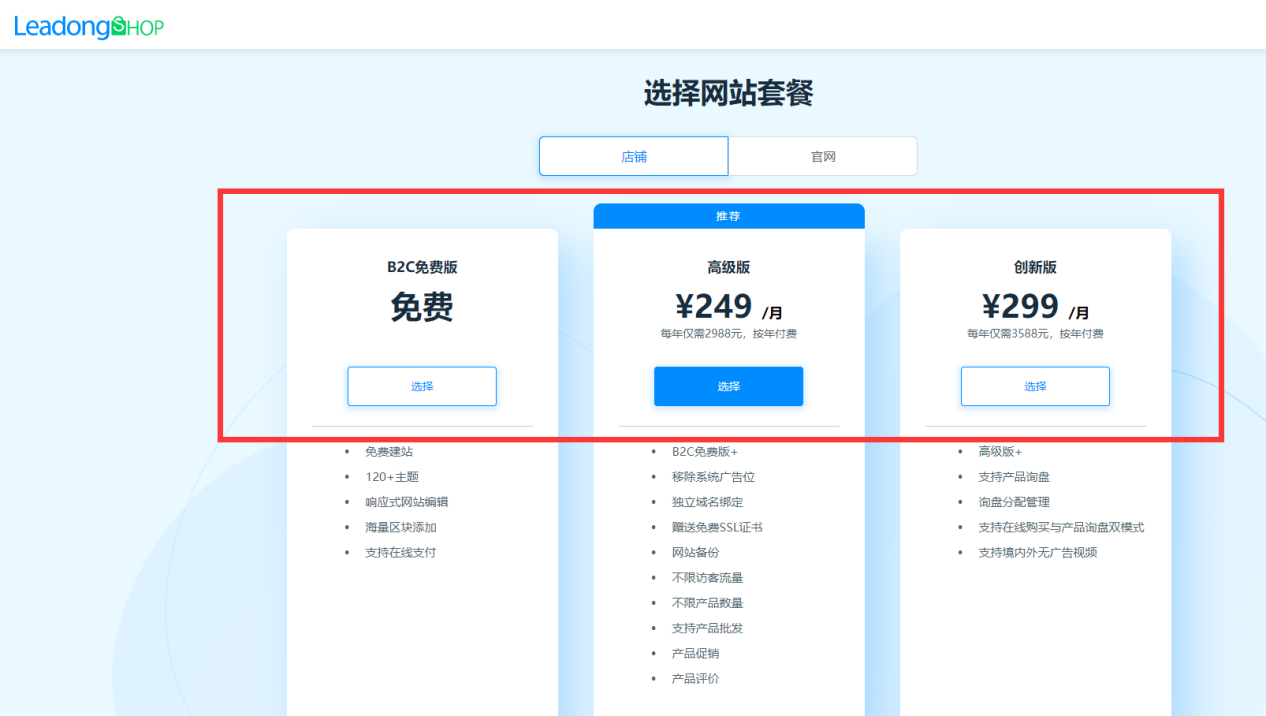Screen dimensions: 1266x716
Task: Click the ¥249 price text
Action: pyautogui.click(x=714, y=307)
